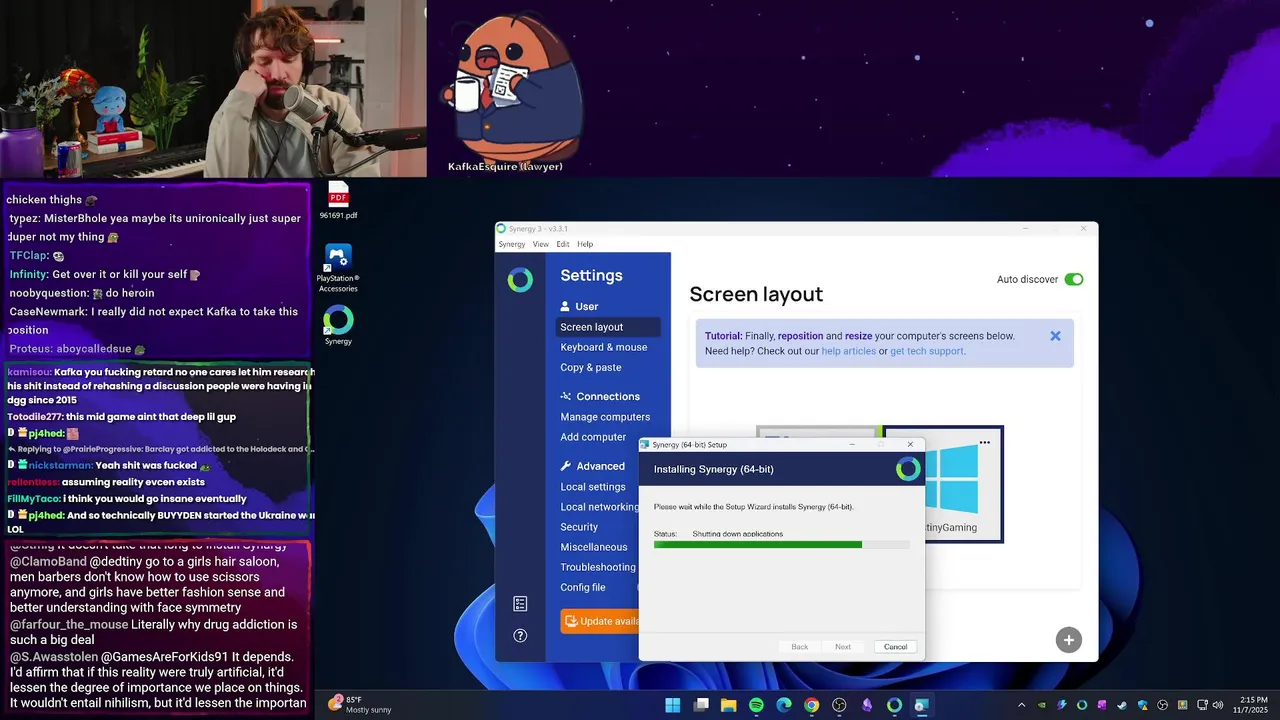
Task: Click the OBS tray icon
Action: click(1162, 705)
